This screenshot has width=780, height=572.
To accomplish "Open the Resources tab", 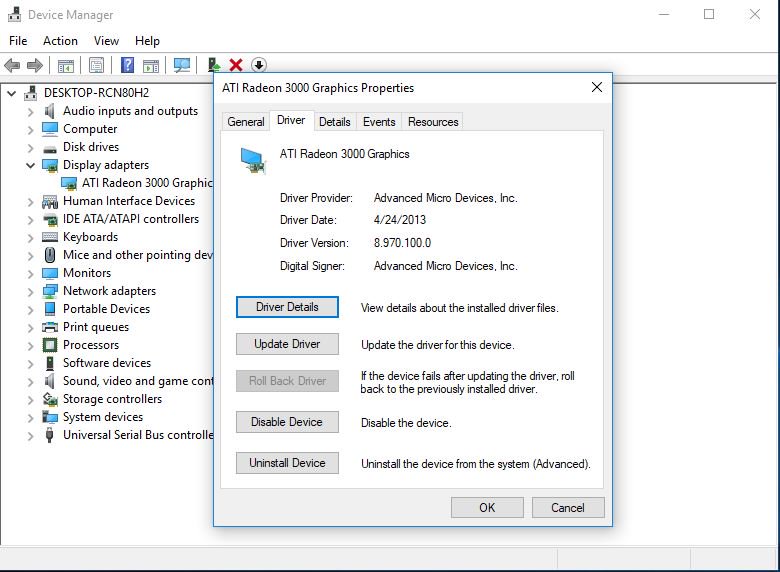I will pos(433,122).
